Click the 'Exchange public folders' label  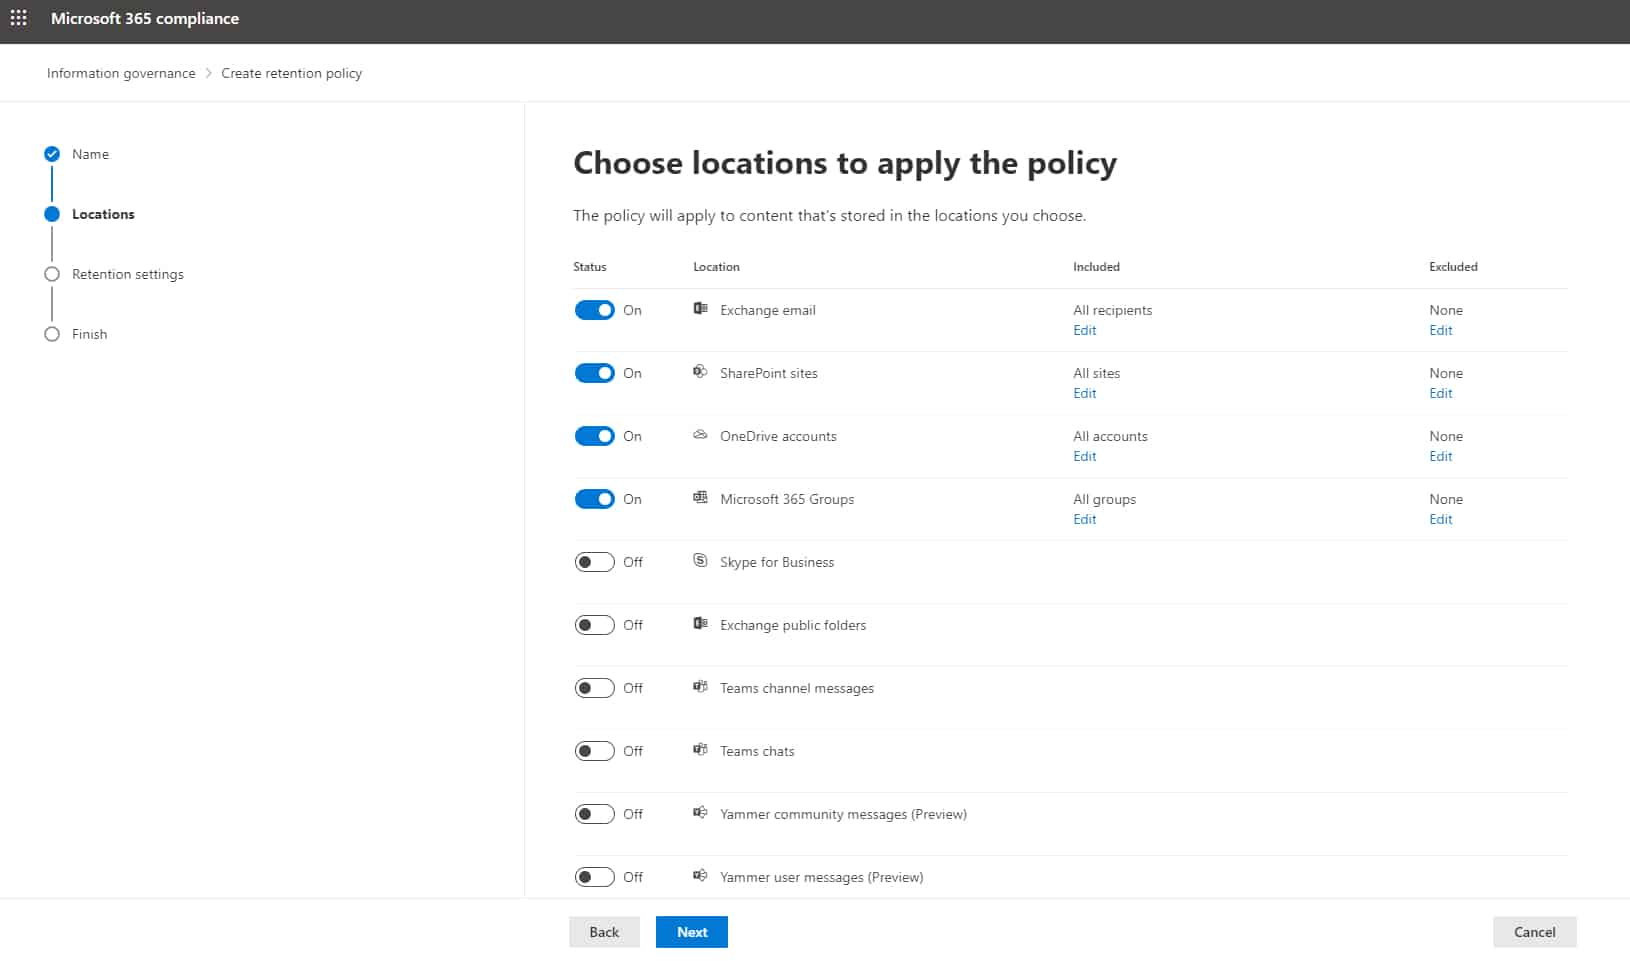coord(793,625)
